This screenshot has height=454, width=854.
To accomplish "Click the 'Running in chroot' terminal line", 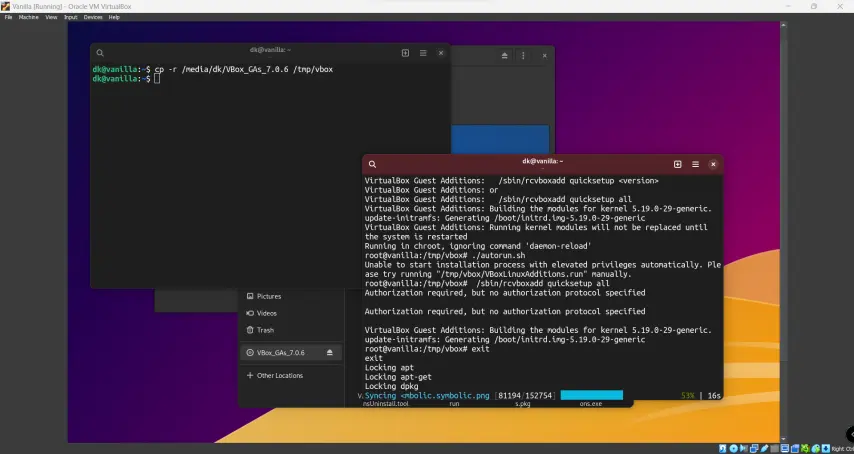I will click(x=478, y=246).
